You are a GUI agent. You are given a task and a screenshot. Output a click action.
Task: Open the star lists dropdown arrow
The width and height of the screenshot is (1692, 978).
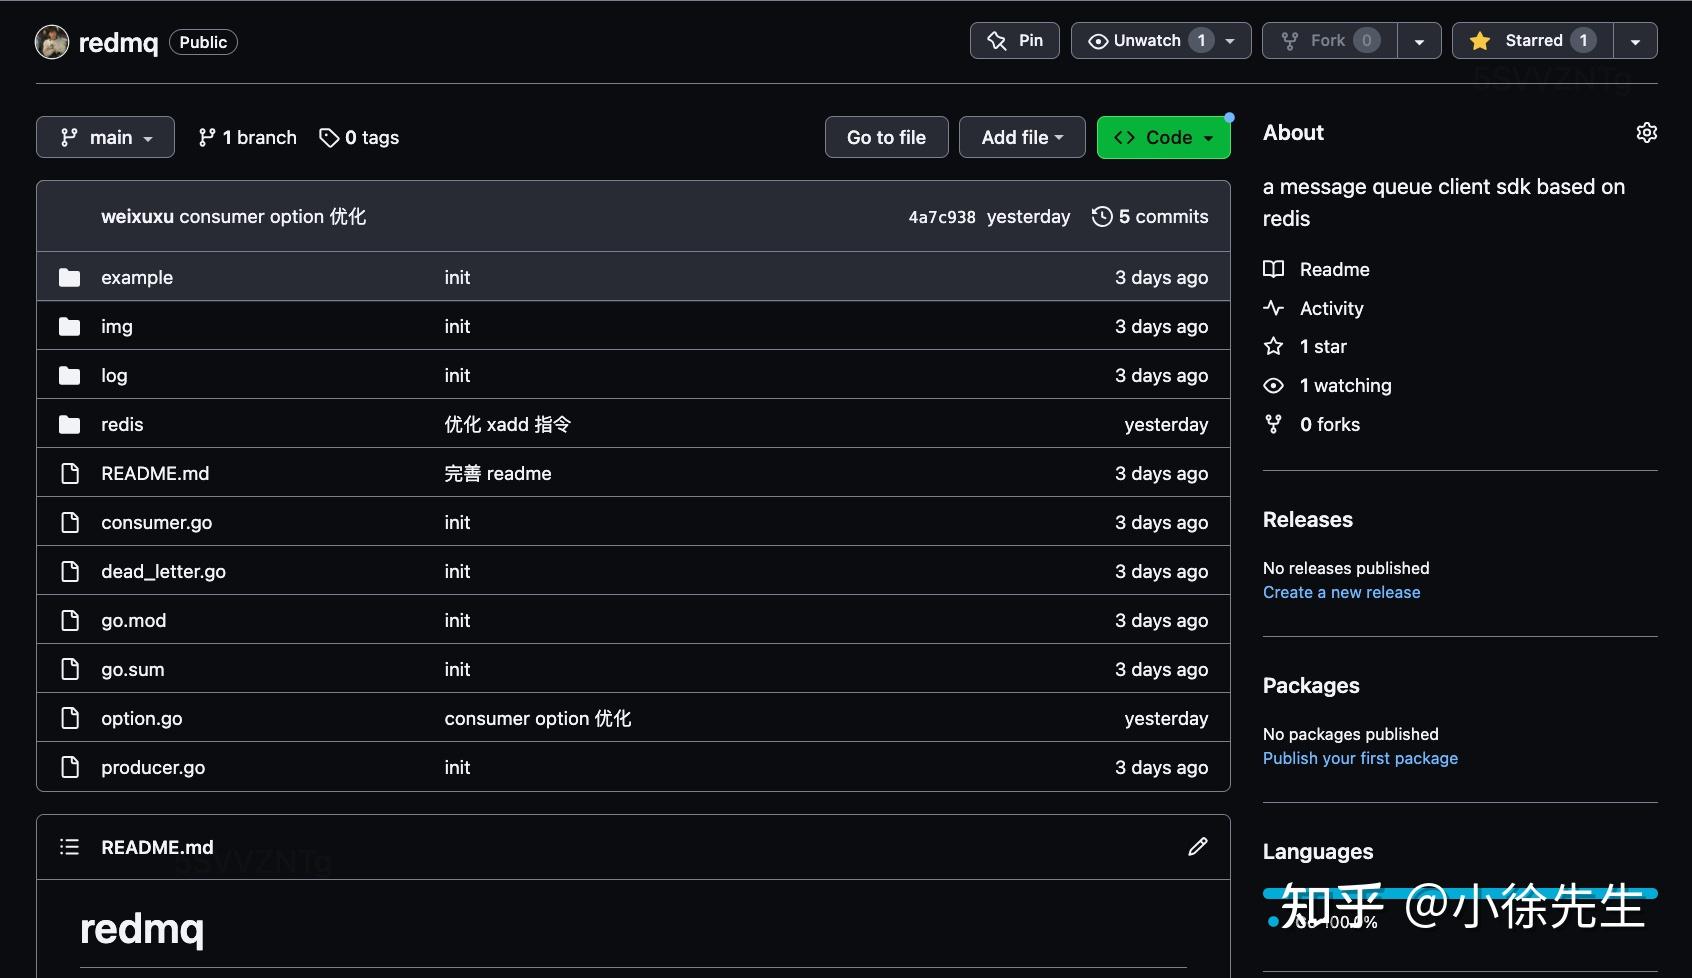click(1635, 42)
